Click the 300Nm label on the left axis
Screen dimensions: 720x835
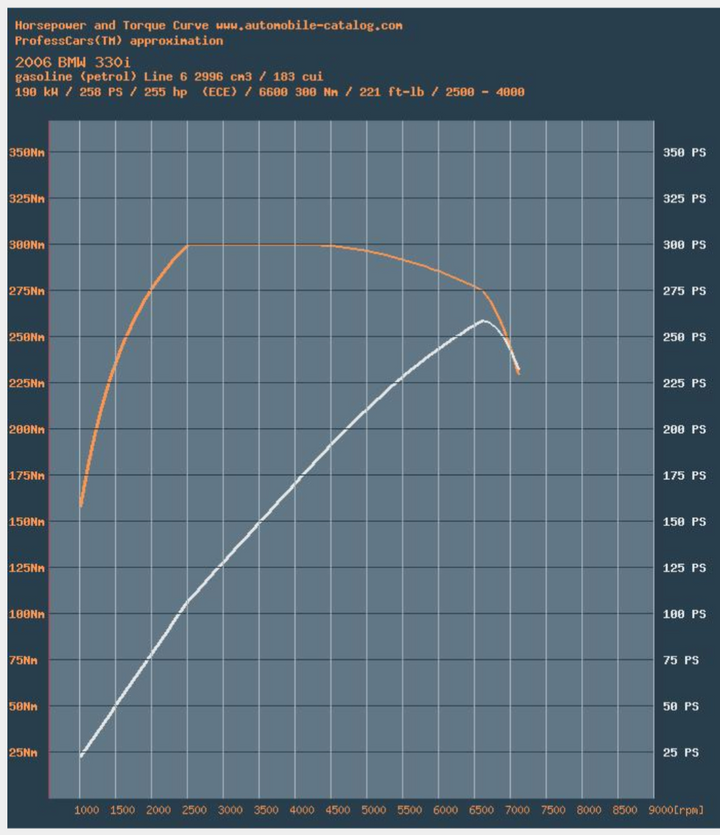[x=28, y=245]
